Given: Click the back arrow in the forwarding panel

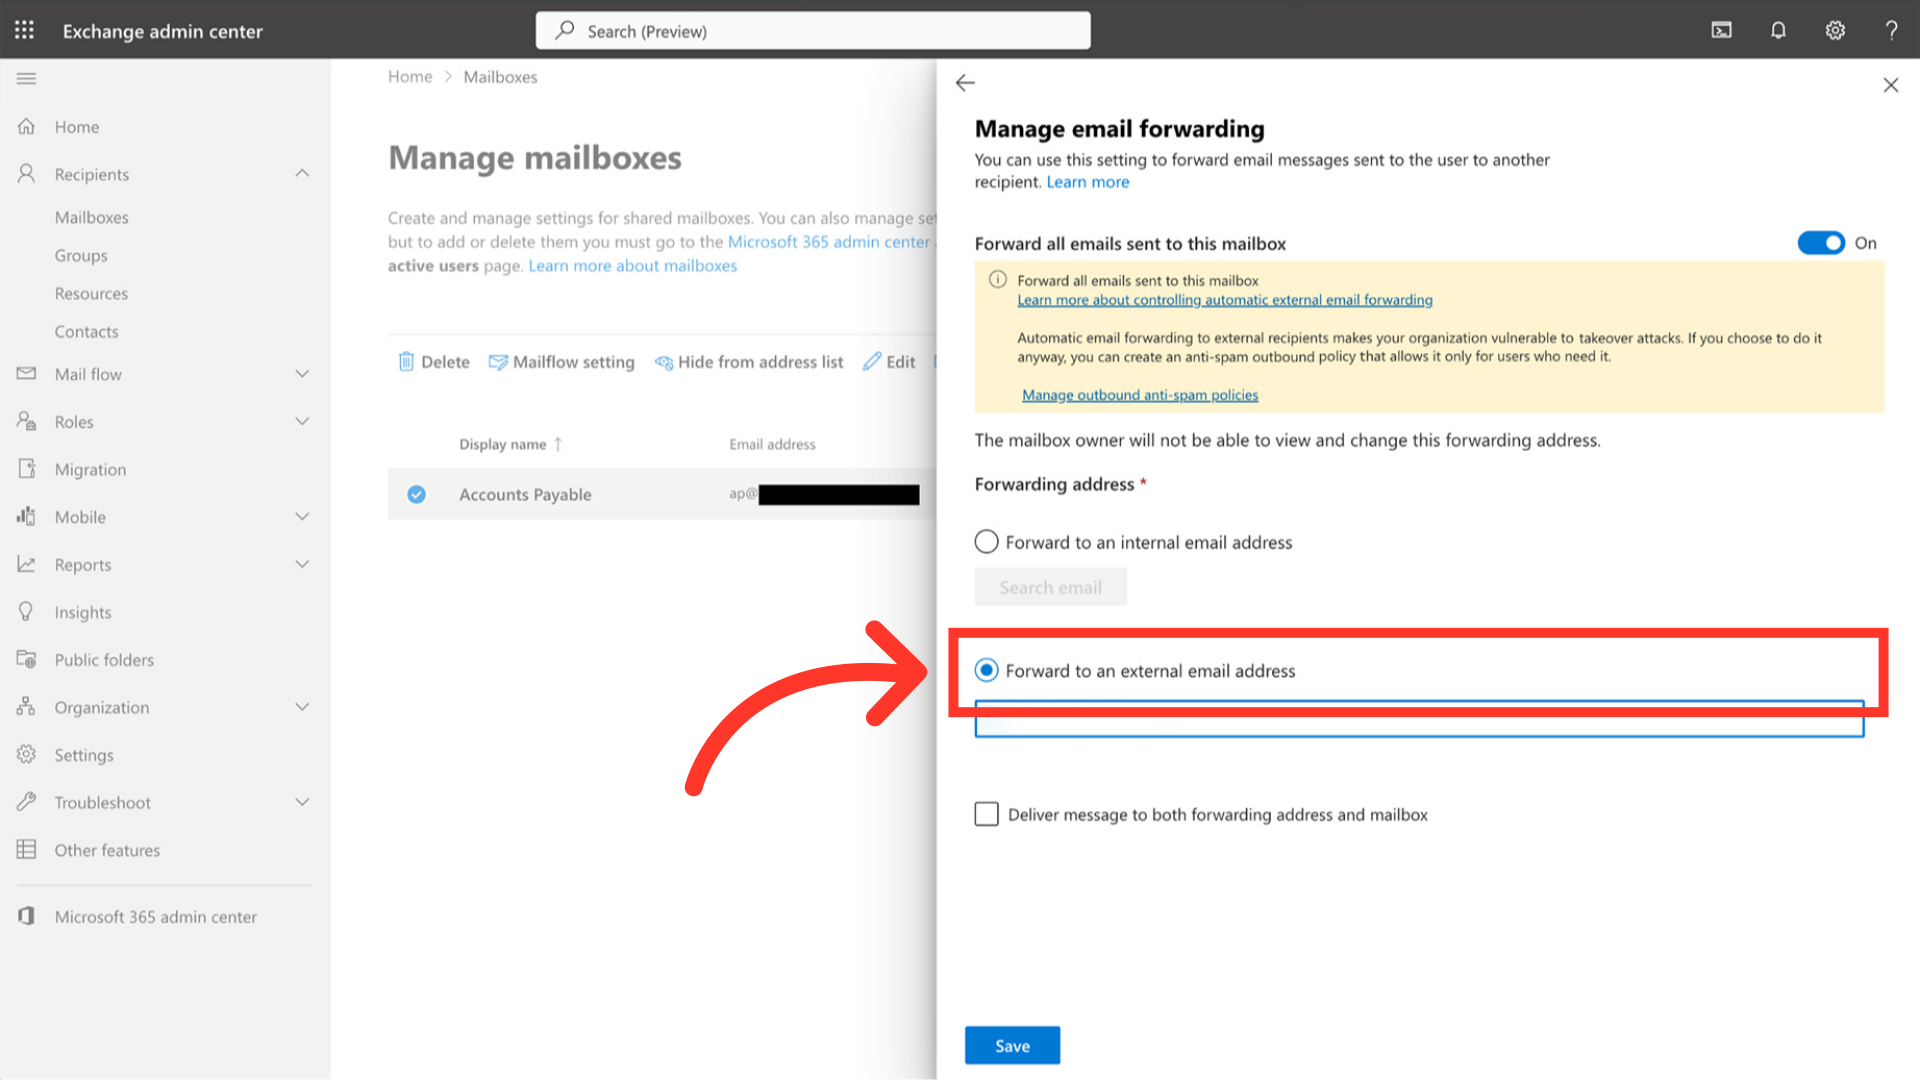Looking at the screenshot, I should (x=965, y=83).
